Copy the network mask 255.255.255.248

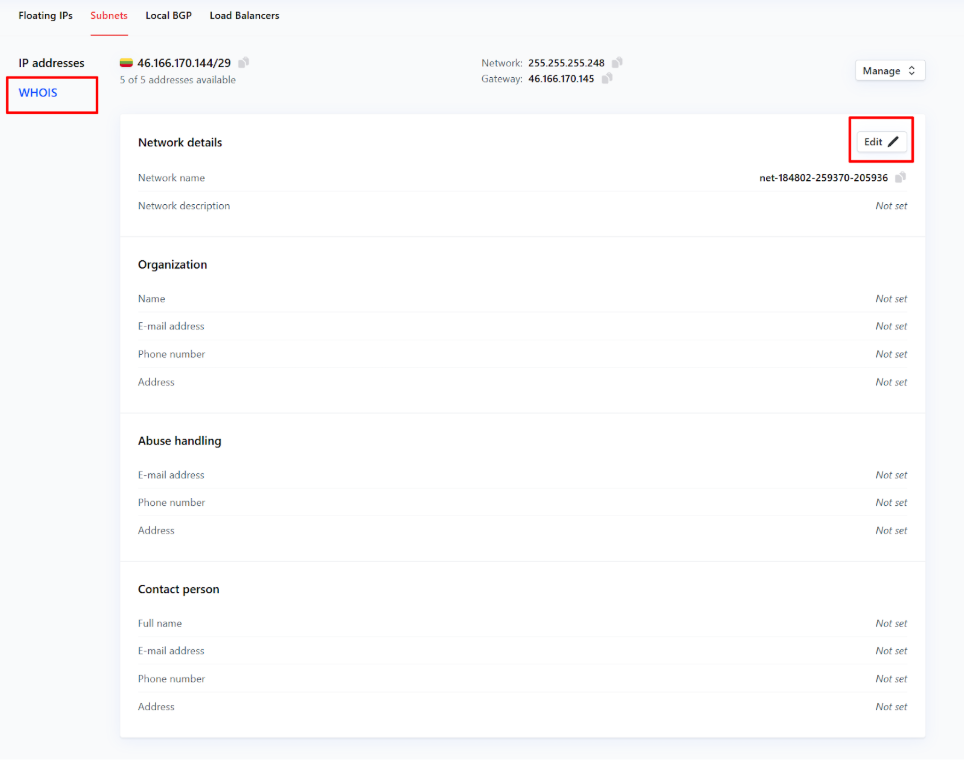tap(617, 63)
